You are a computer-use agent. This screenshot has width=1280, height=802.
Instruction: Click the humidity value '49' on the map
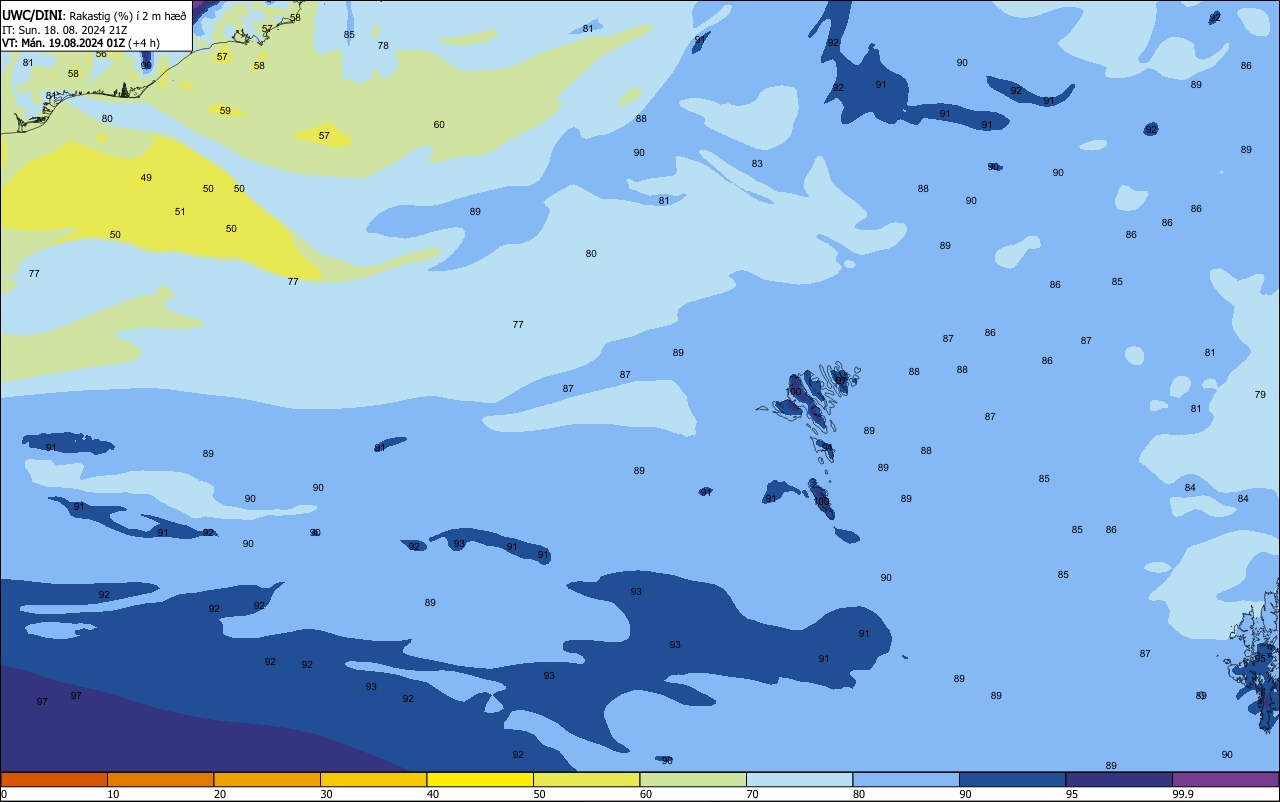click(x=146, y=178)
